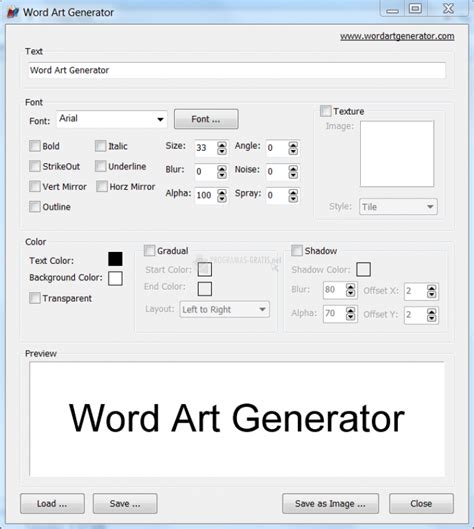Toggle the Underline checkbox
Image resolution: width=474 pixels, height=529 pixels.
coord(101,166)
